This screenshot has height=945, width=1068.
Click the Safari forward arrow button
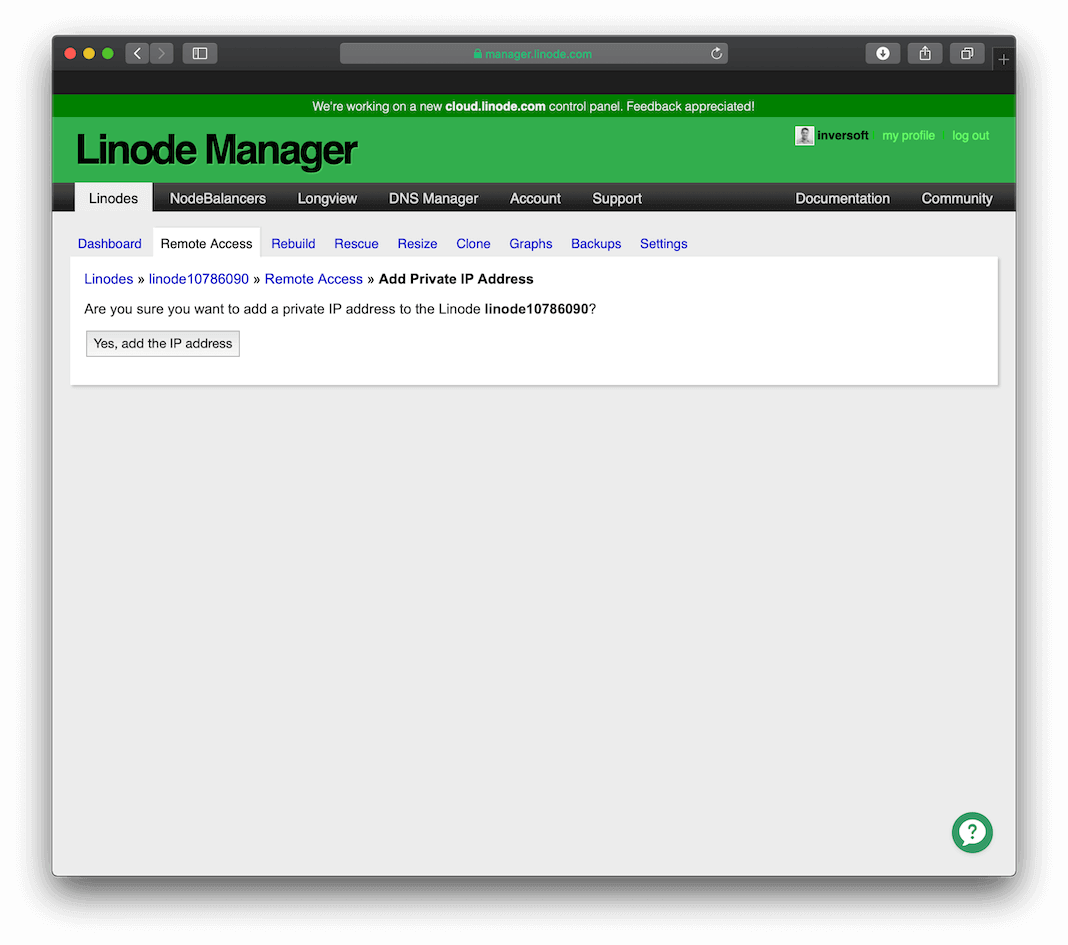tap(161, 53)
